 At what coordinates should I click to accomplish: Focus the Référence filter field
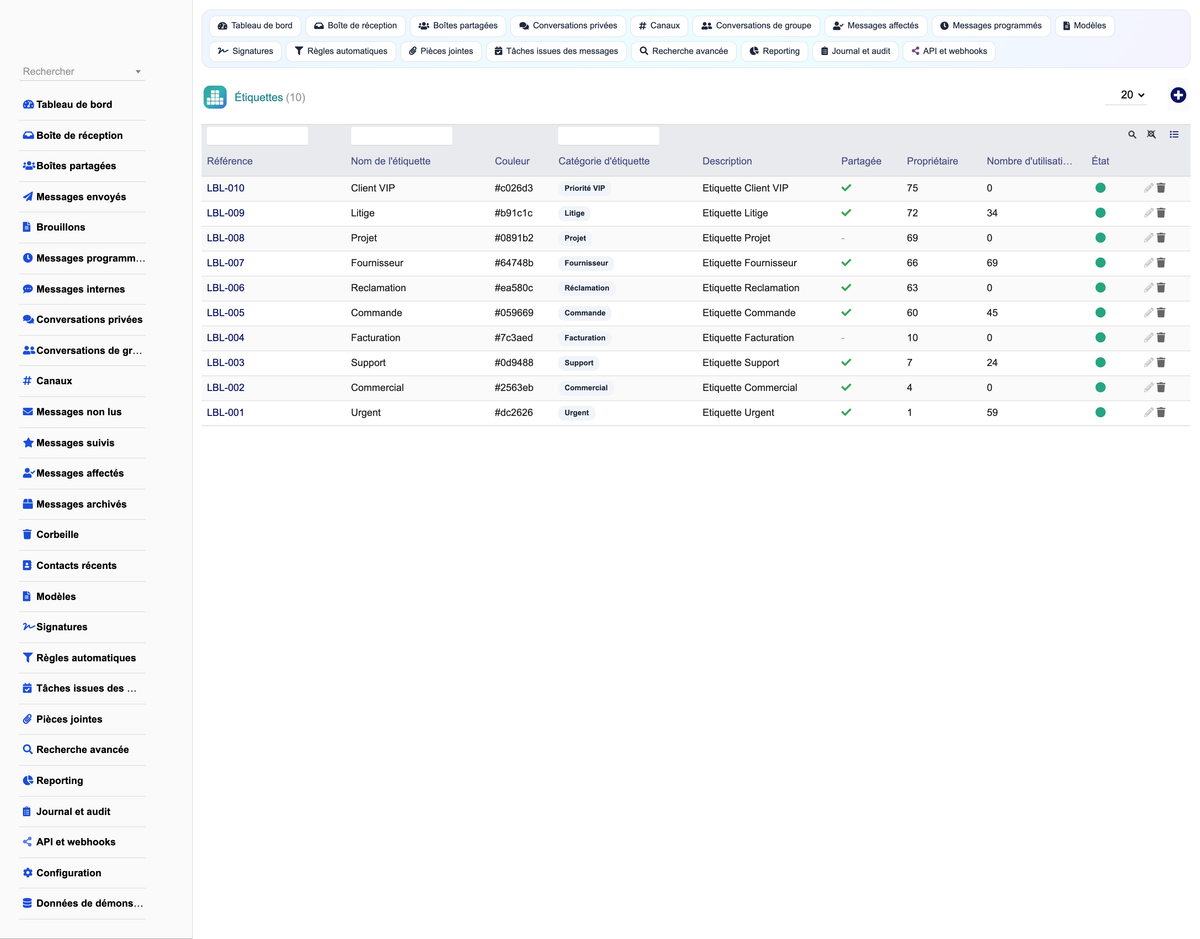click(x=257, y=135)
